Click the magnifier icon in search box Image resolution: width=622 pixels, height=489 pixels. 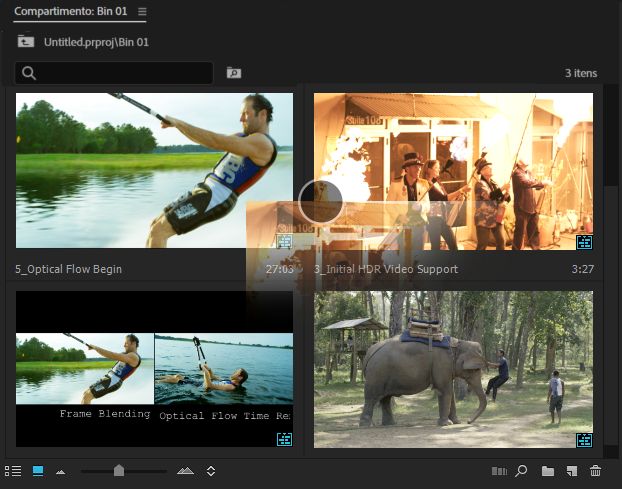pos(29,73)
